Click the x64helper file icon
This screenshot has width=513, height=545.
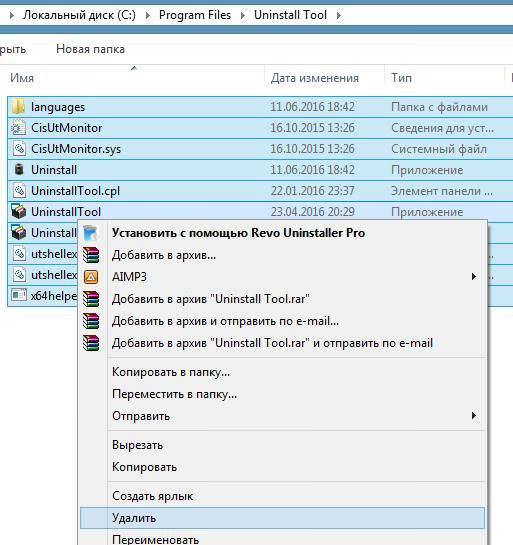pyautogui.click(x=18, y=295)
